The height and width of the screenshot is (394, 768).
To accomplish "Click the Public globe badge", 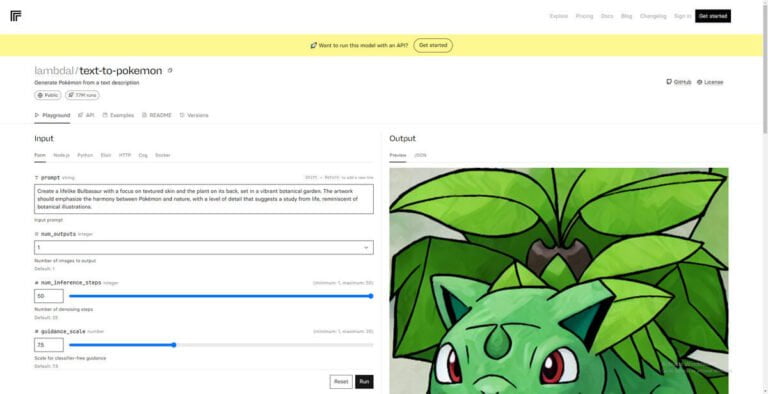I will tap(48, 95).
